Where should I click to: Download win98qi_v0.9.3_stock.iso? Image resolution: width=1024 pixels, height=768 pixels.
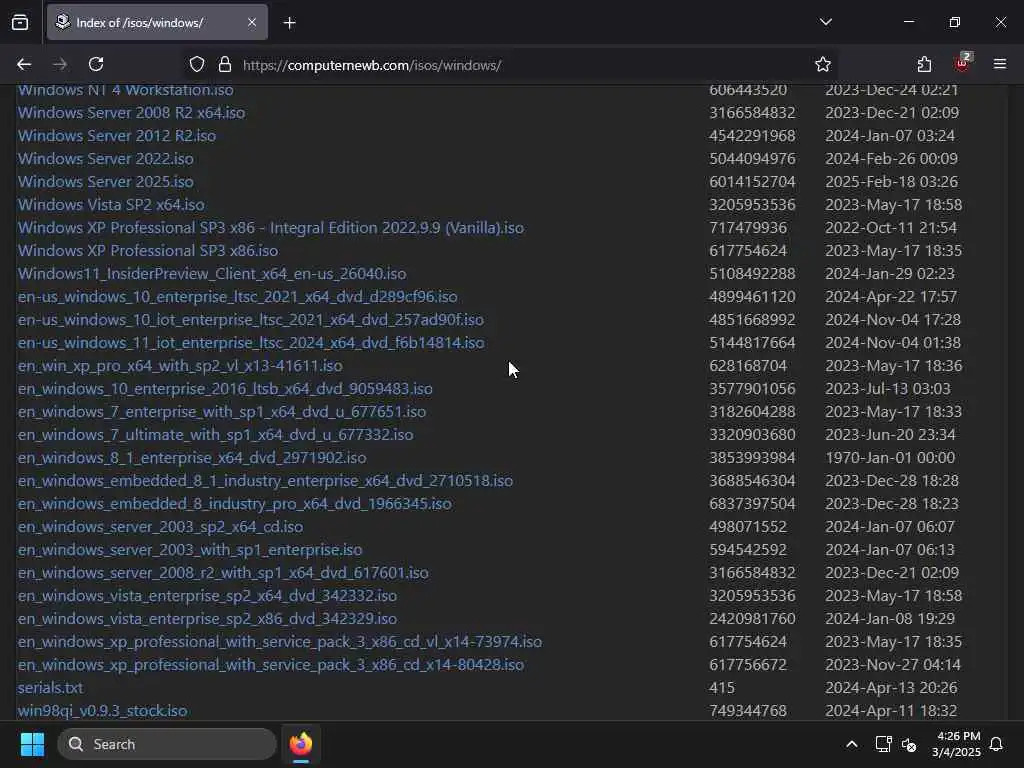click(x=102, y=711)
